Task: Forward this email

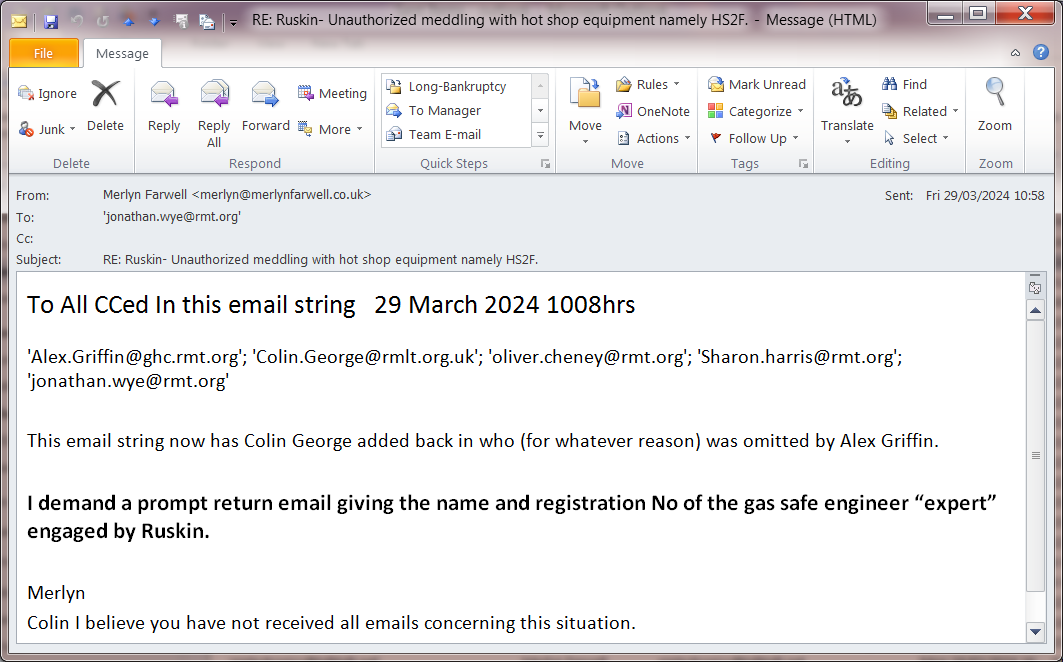Action: [265, 107]
